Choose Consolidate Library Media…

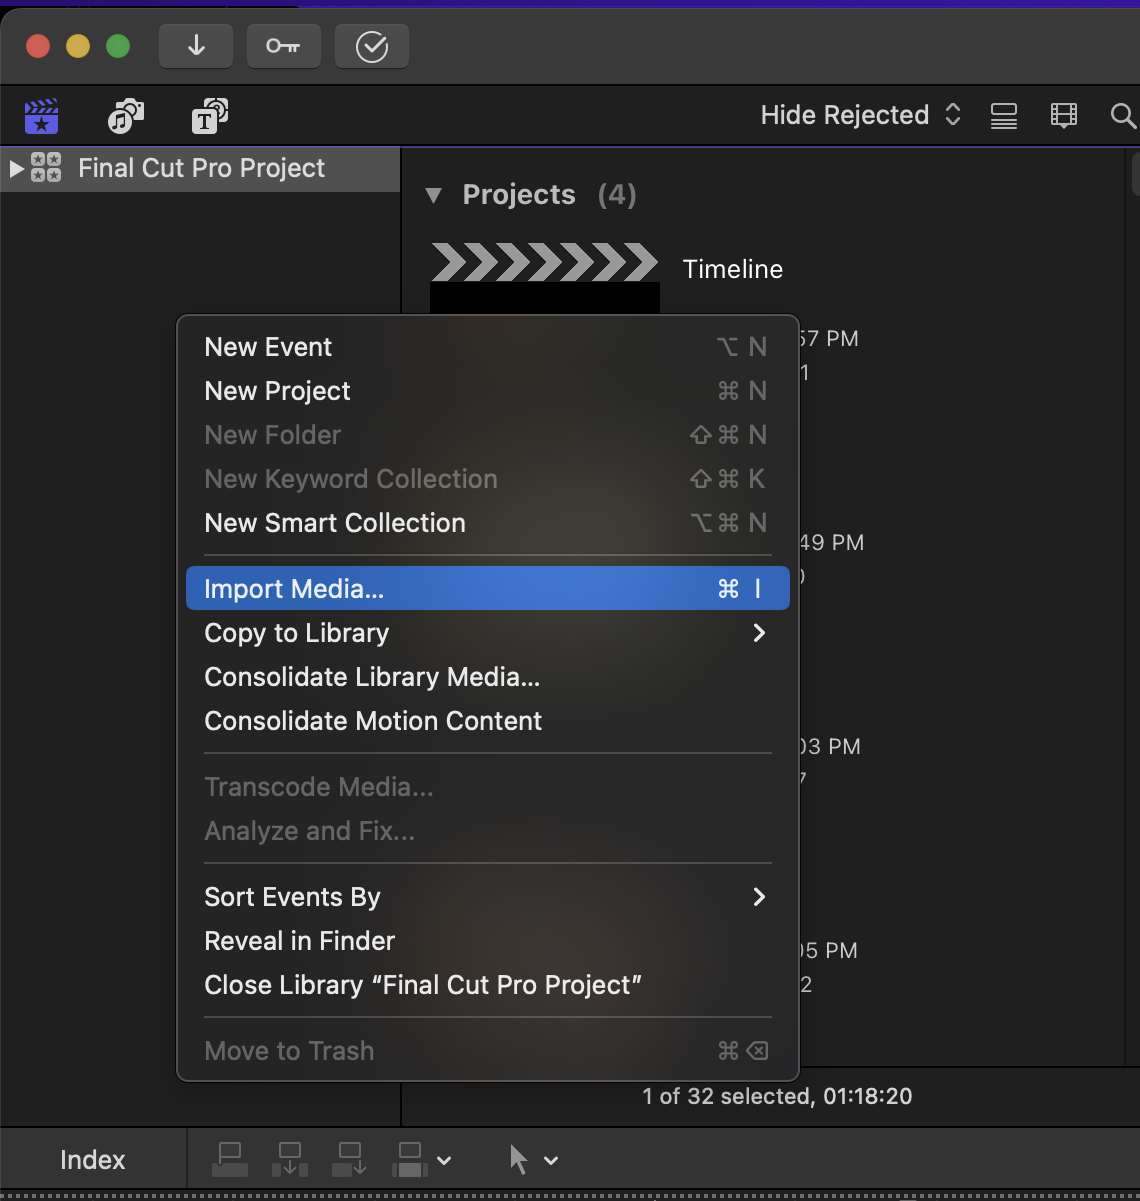tap(488, 677)
